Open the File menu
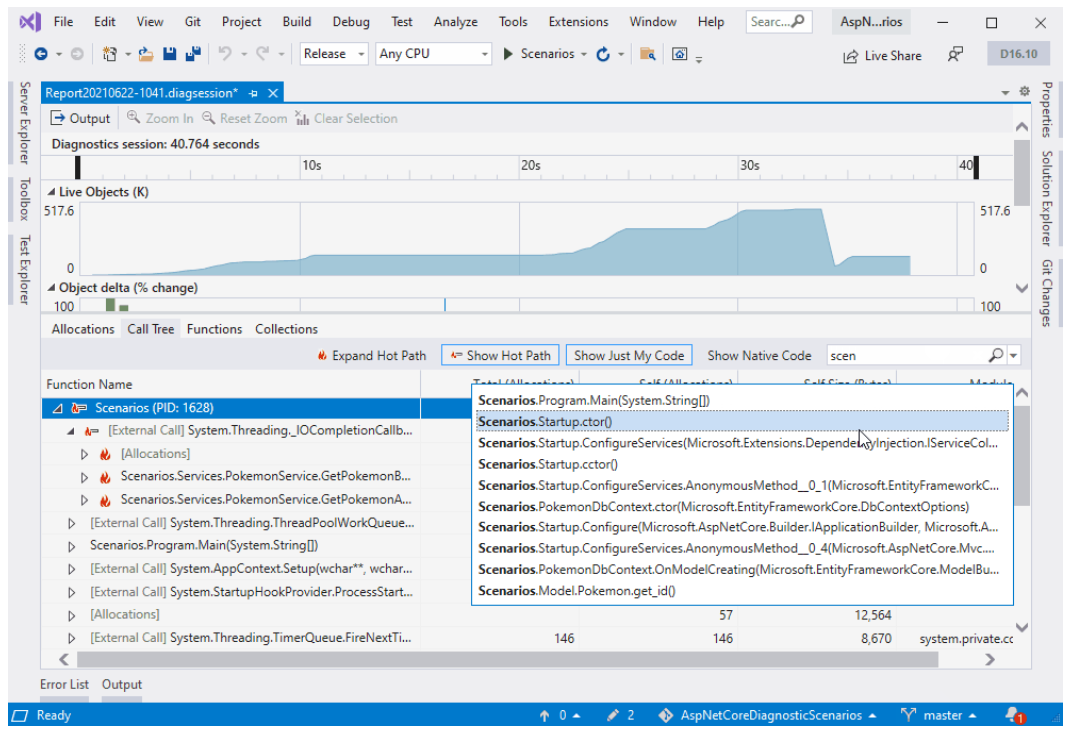Image resolution: width=1073 pixels, height=734 pixels. pyautogui.click(x=63, y=22)
